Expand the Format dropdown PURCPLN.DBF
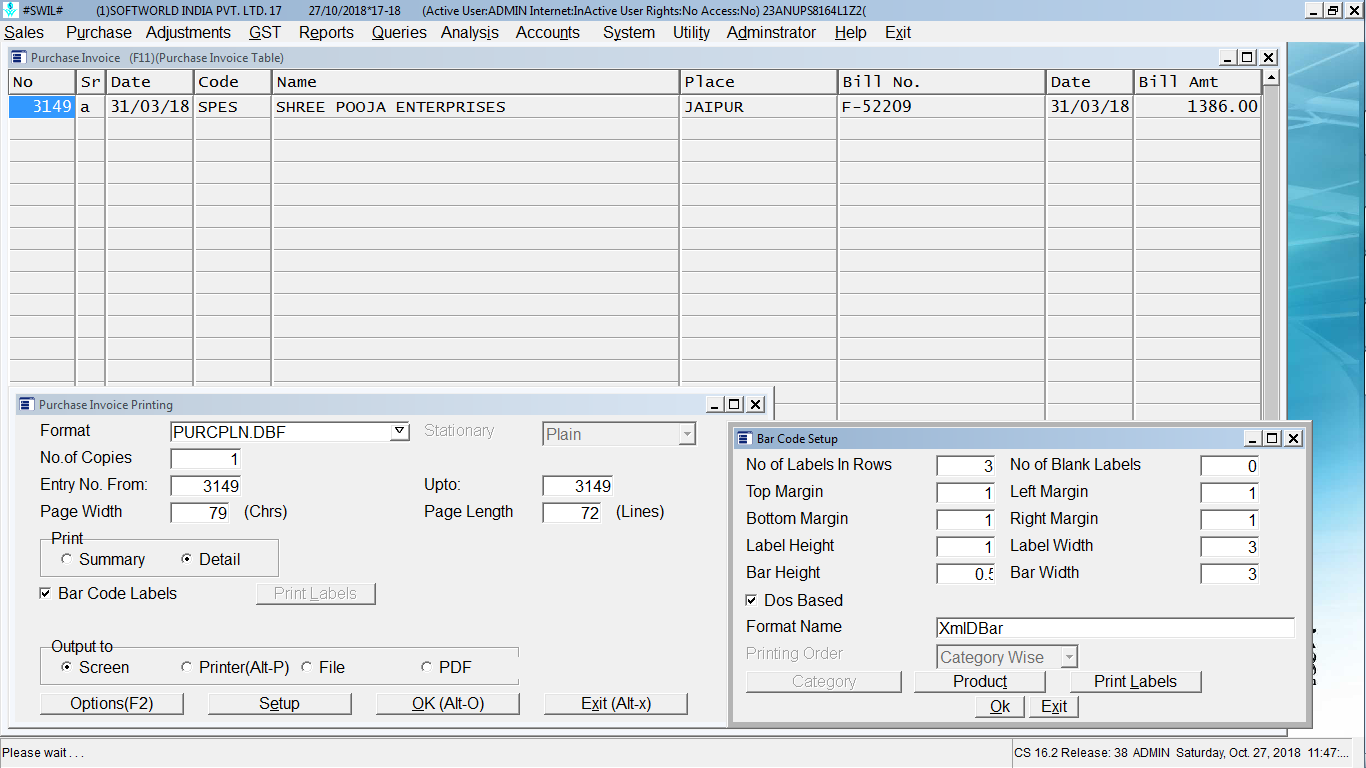Viewport: 1366px width, 768px height. [399, 431]
